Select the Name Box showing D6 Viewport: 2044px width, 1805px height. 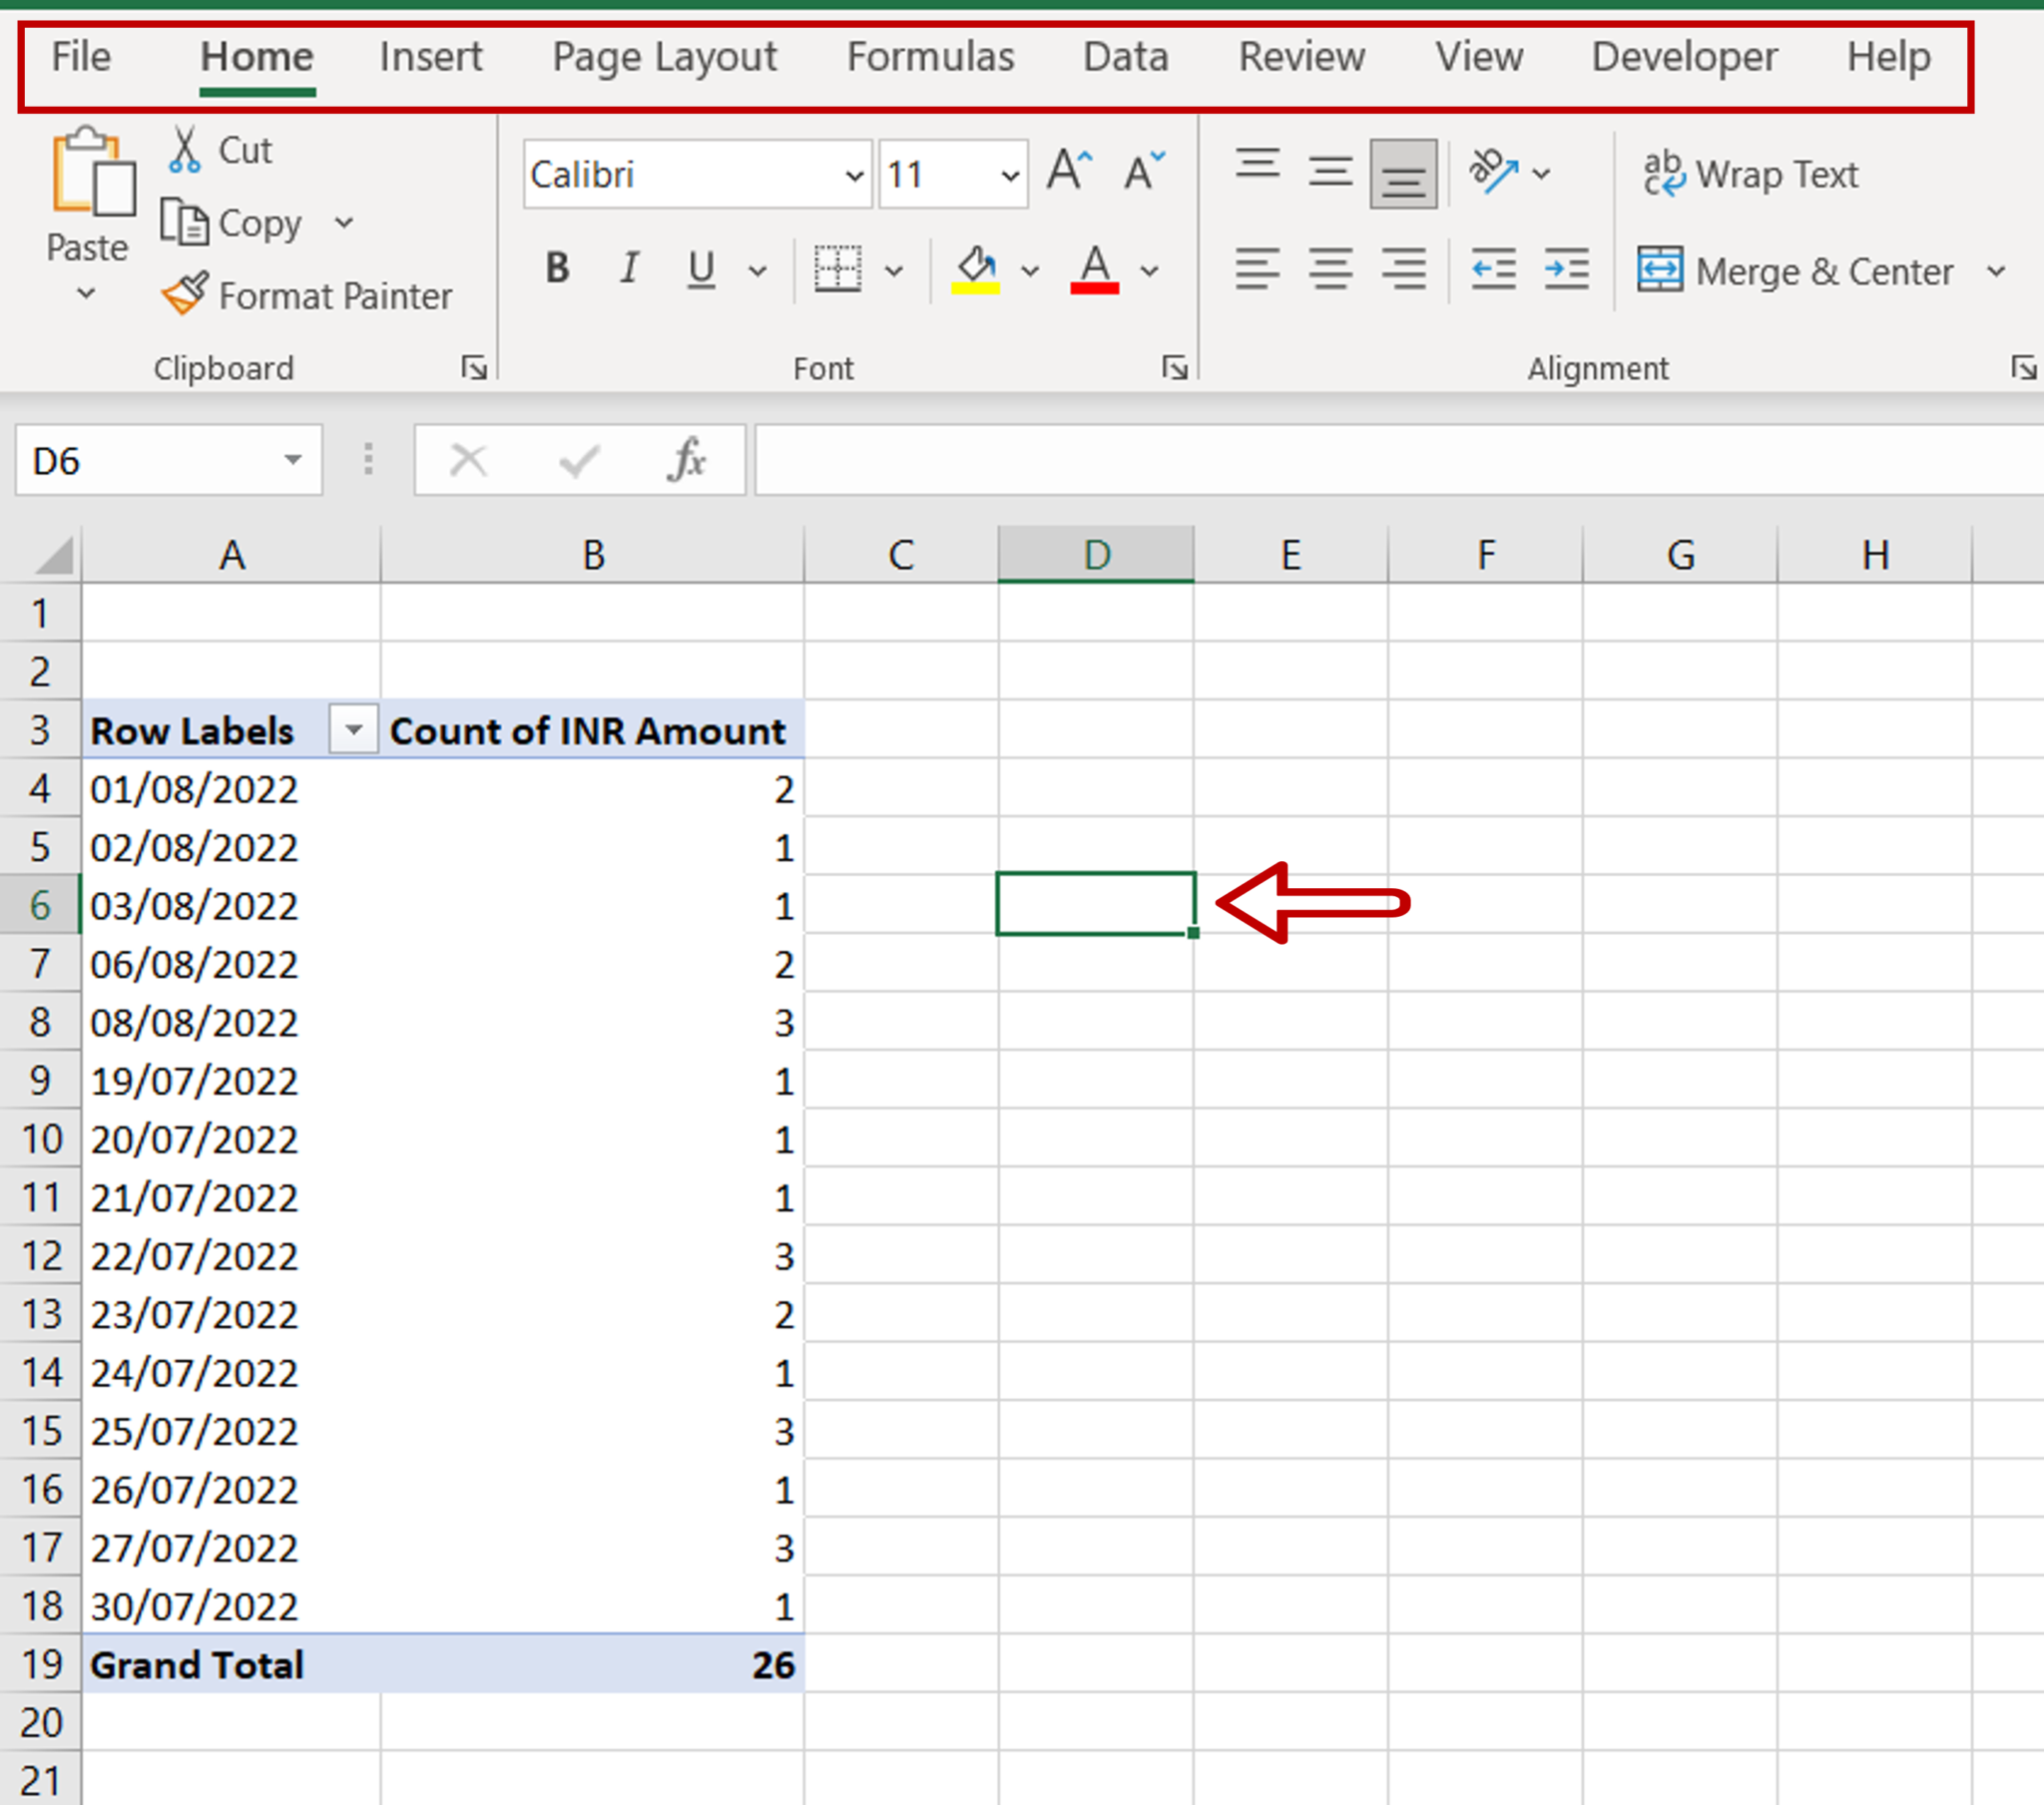coord(150,459)
